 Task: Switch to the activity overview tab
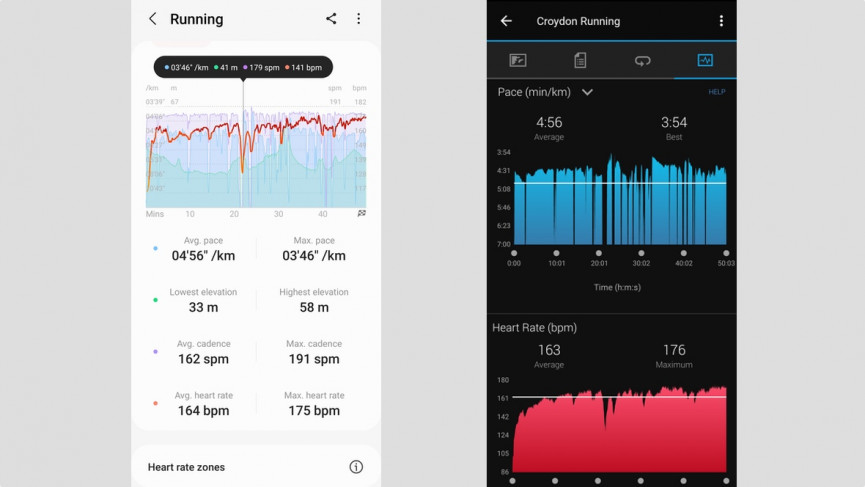coord(518,60)
